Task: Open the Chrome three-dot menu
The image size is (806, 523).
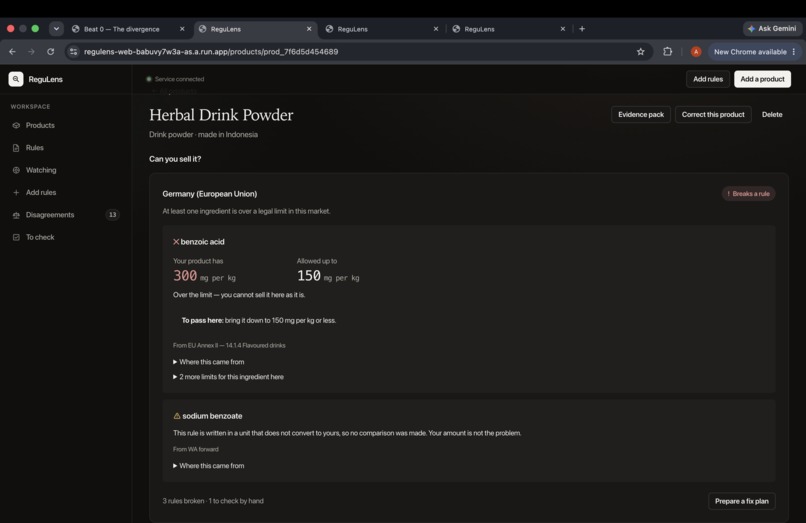Action: coord(794,51)
